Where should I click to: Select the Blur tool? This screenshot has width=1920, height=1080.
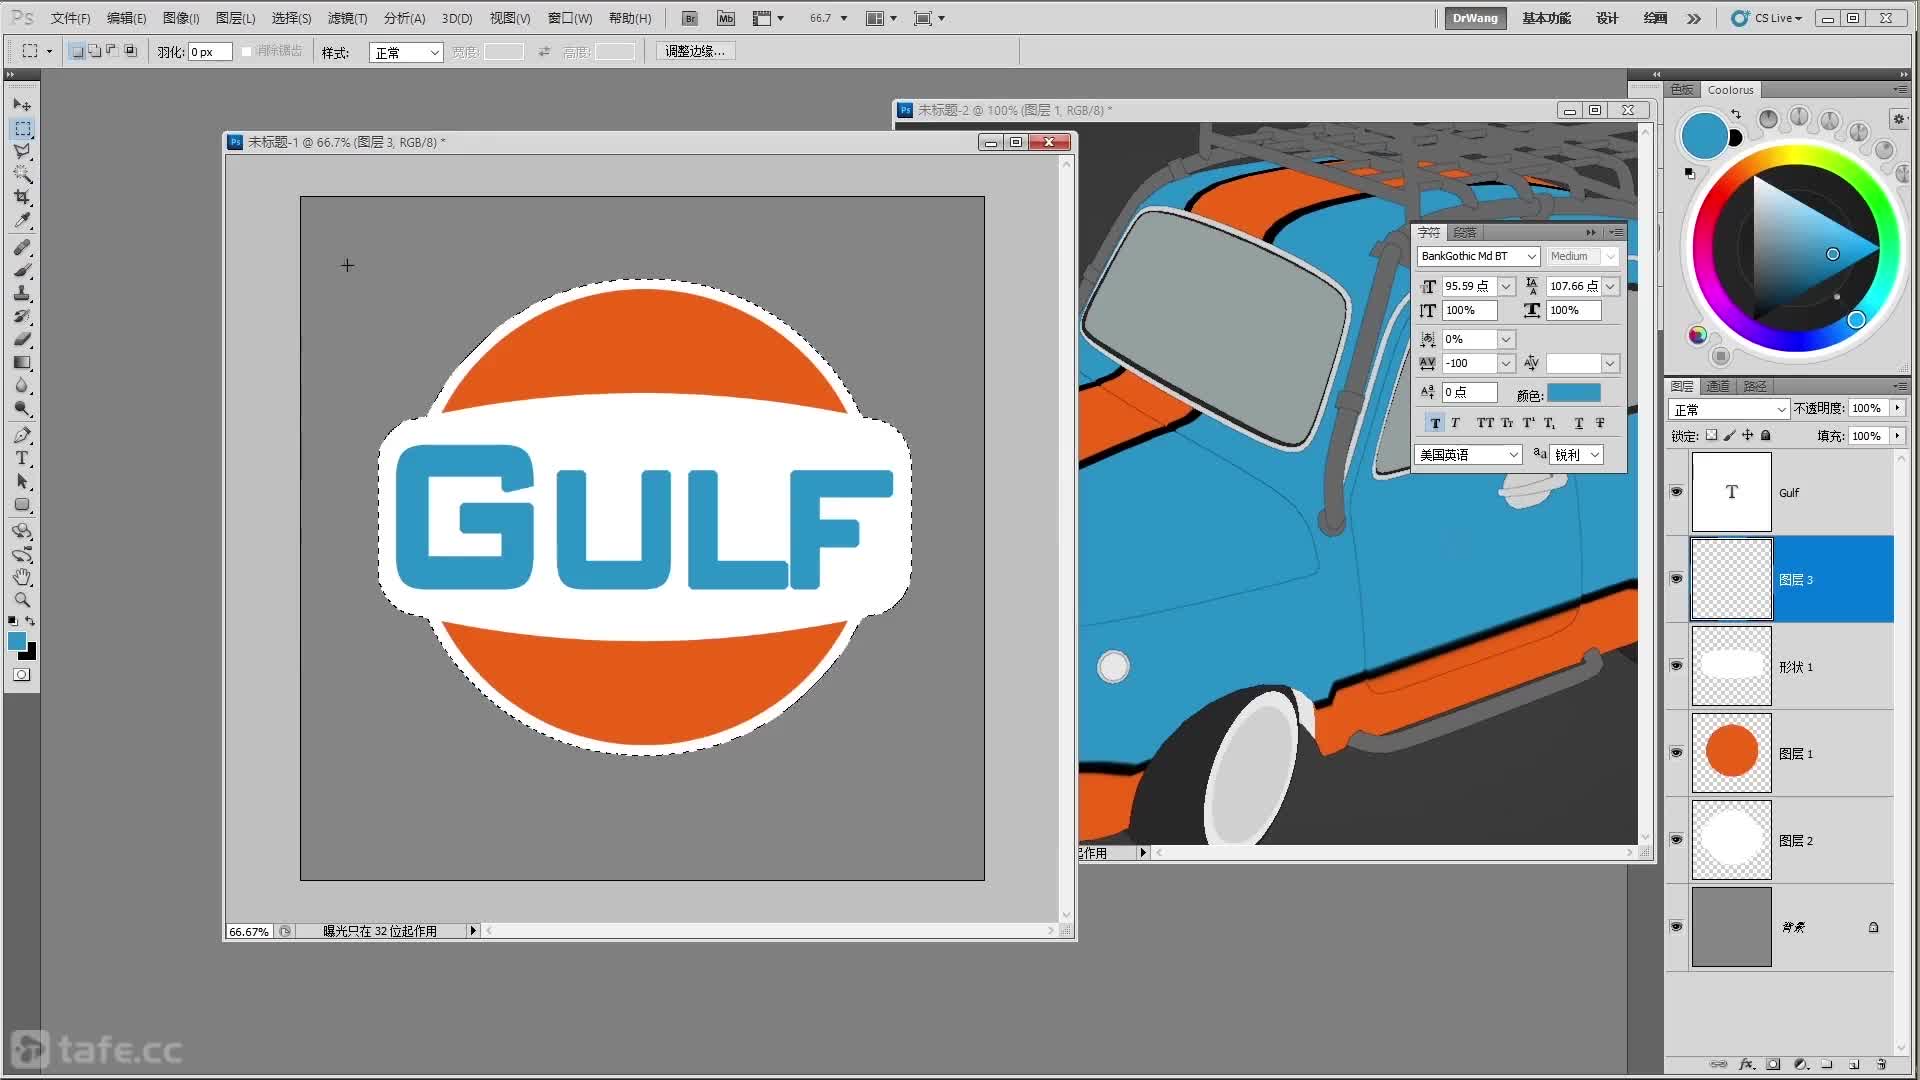[22, 385]
